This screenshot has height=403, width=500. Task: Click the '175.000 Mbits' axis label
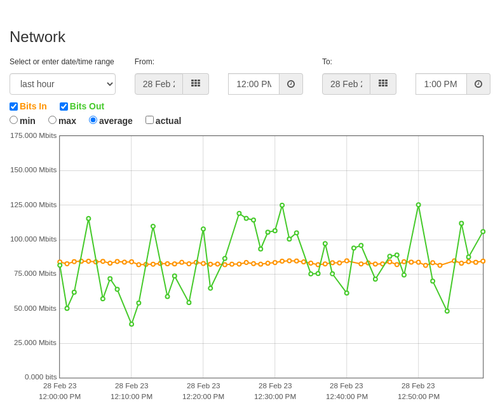33,135
